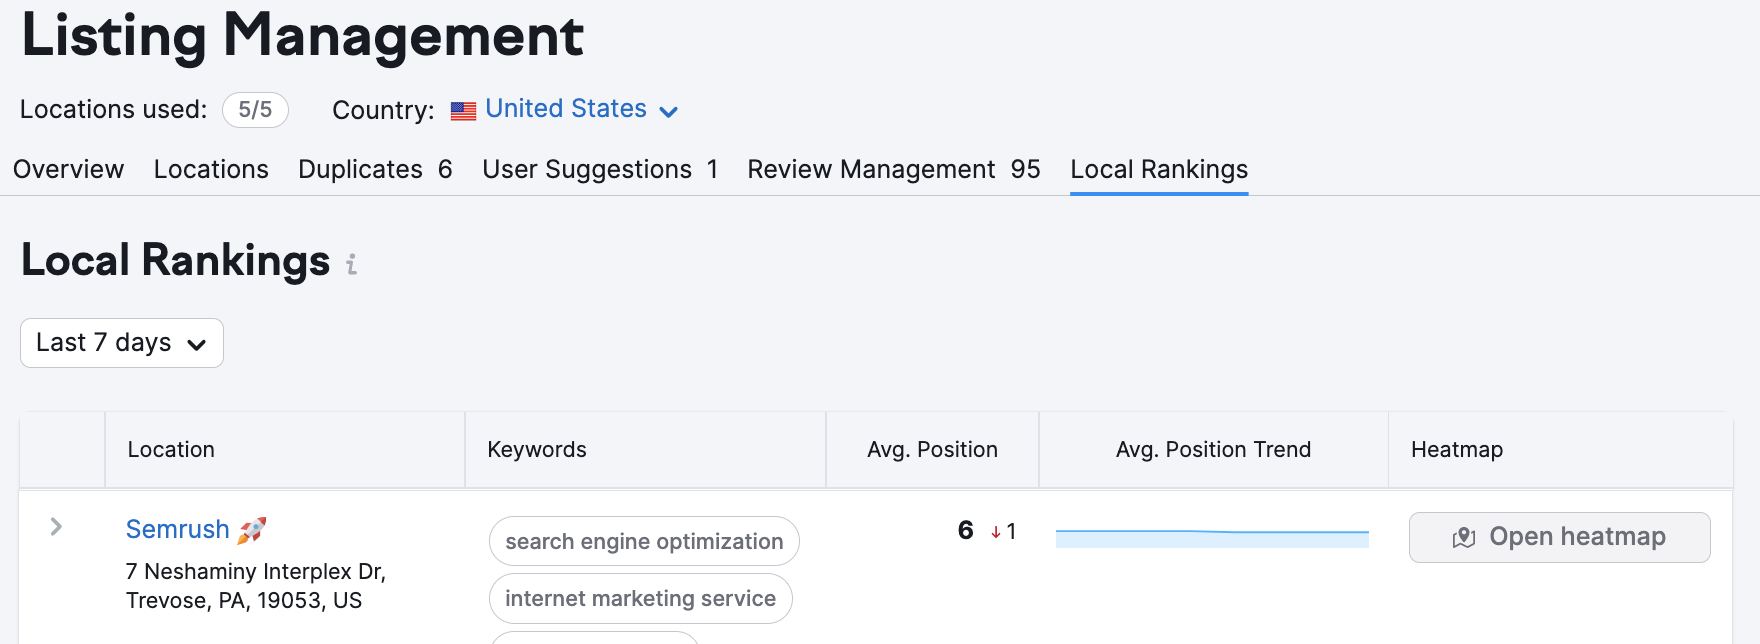This screenshot has width=1760, height=644.
Task: Click the 5/5 locations used badge
Action: coord(255,110)
